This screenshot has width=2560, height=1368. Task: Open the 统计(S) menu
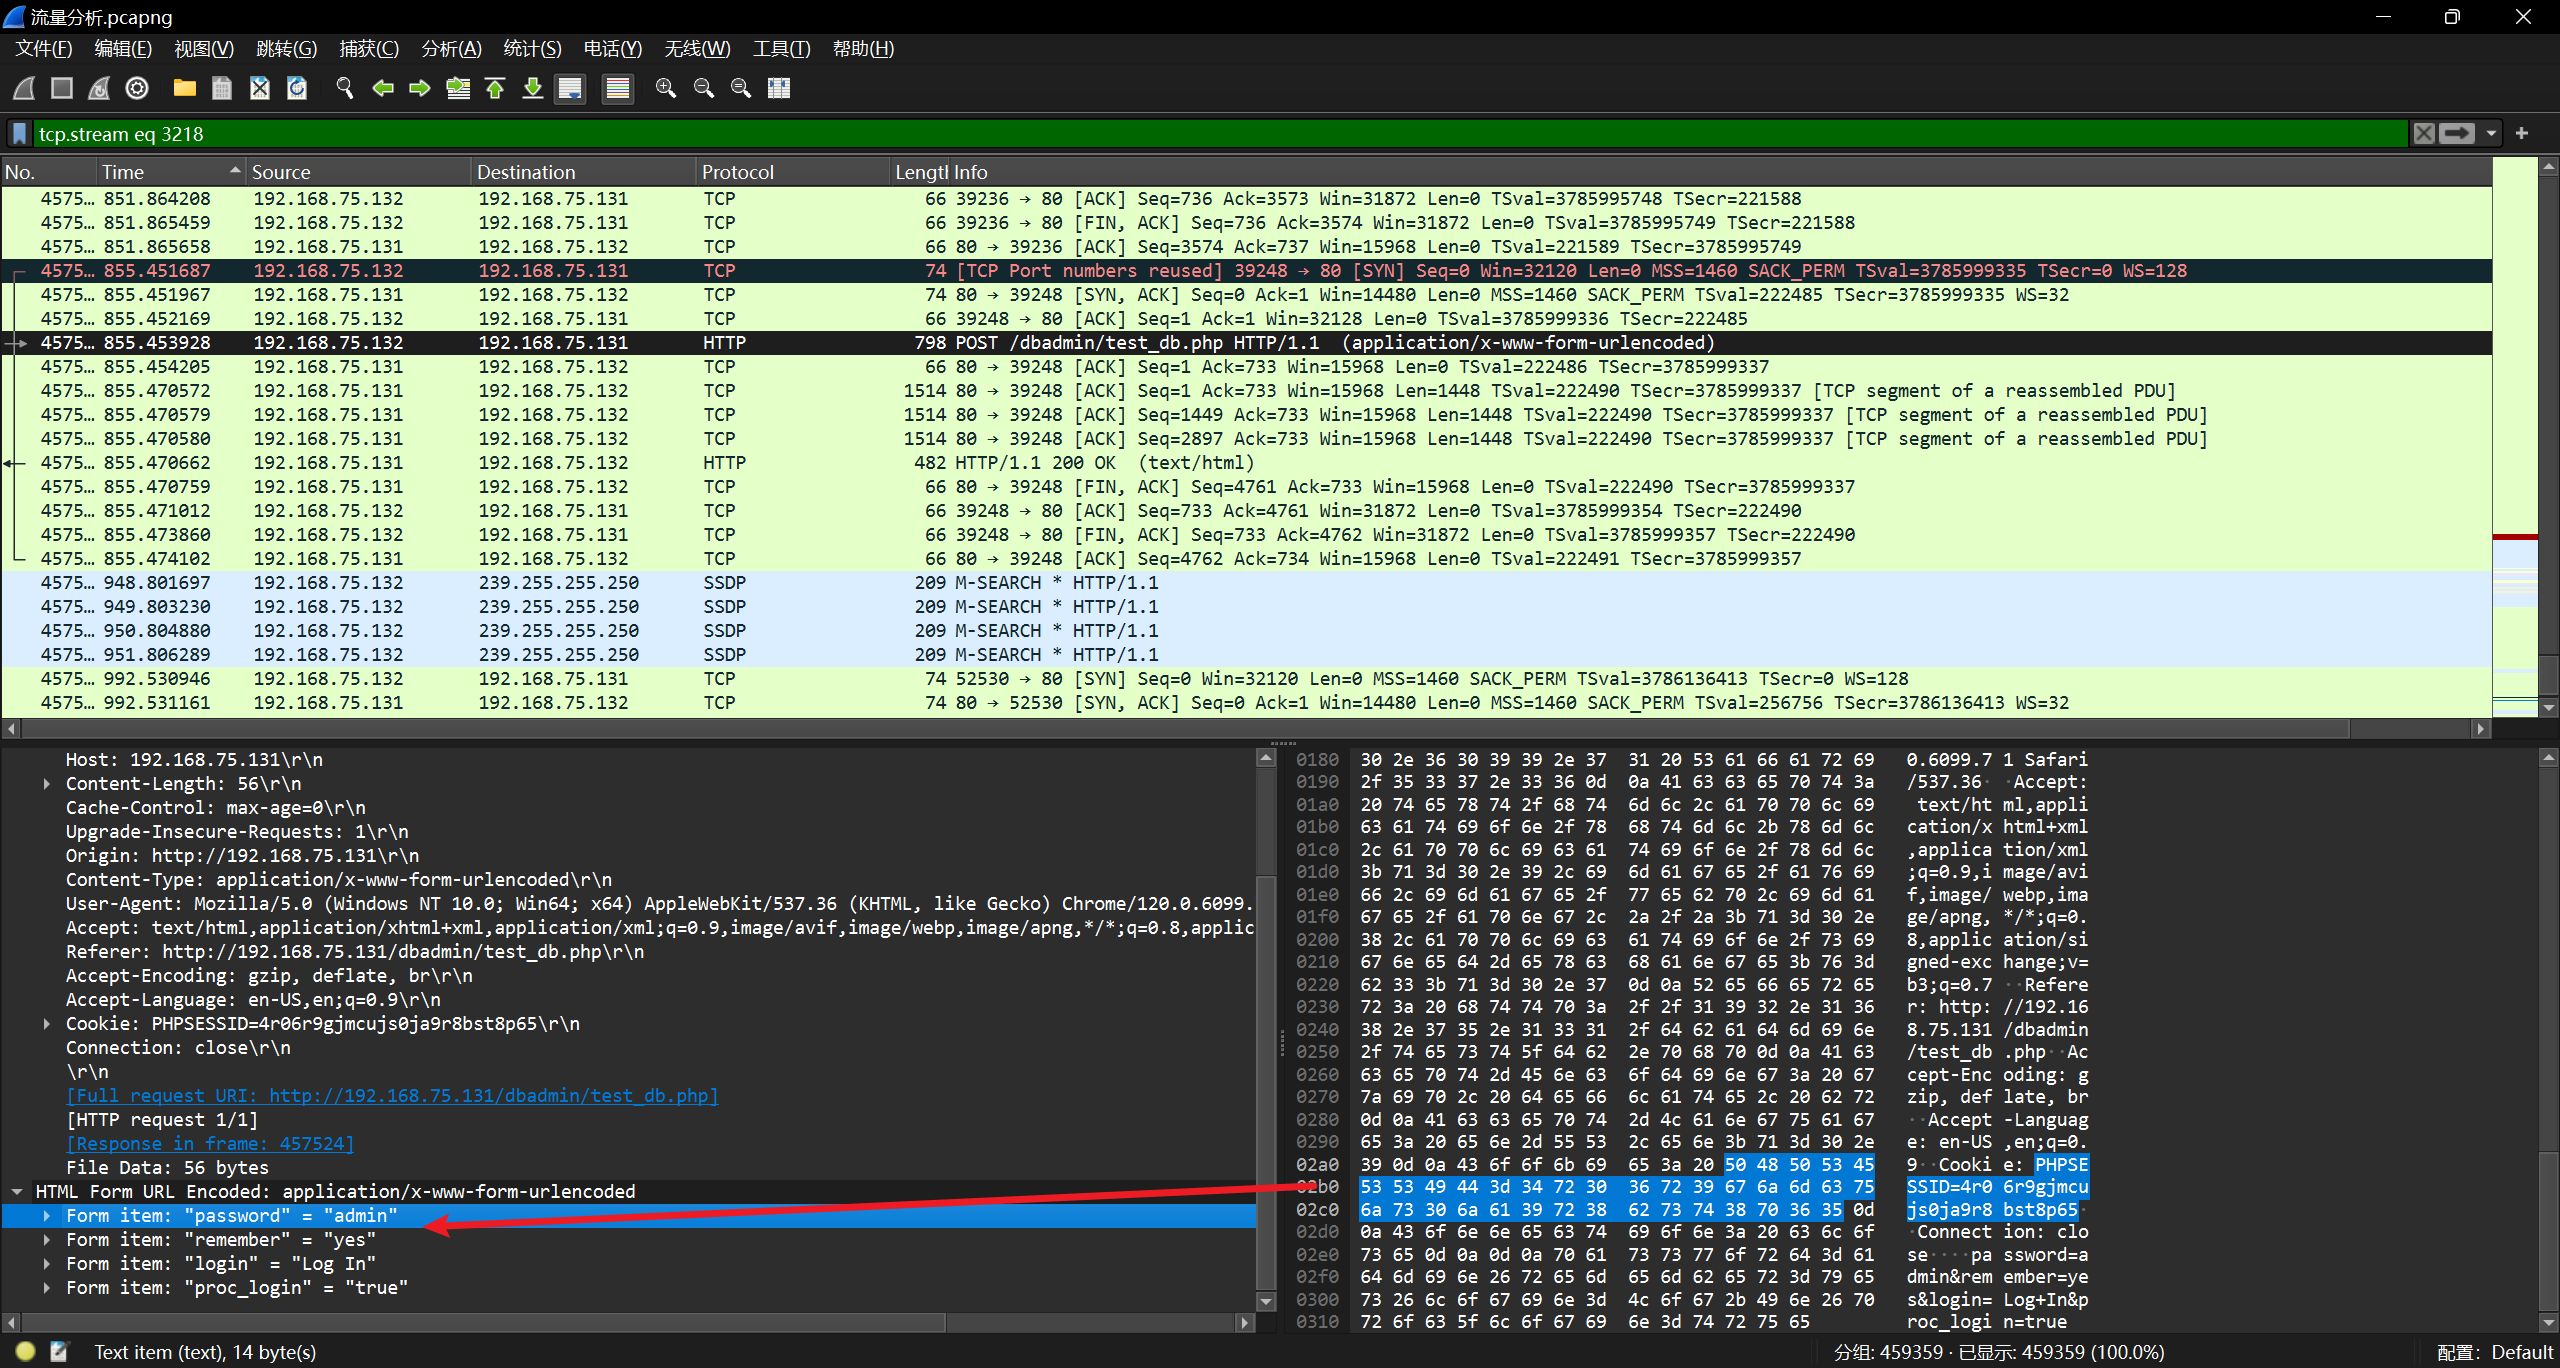[531, 48]
